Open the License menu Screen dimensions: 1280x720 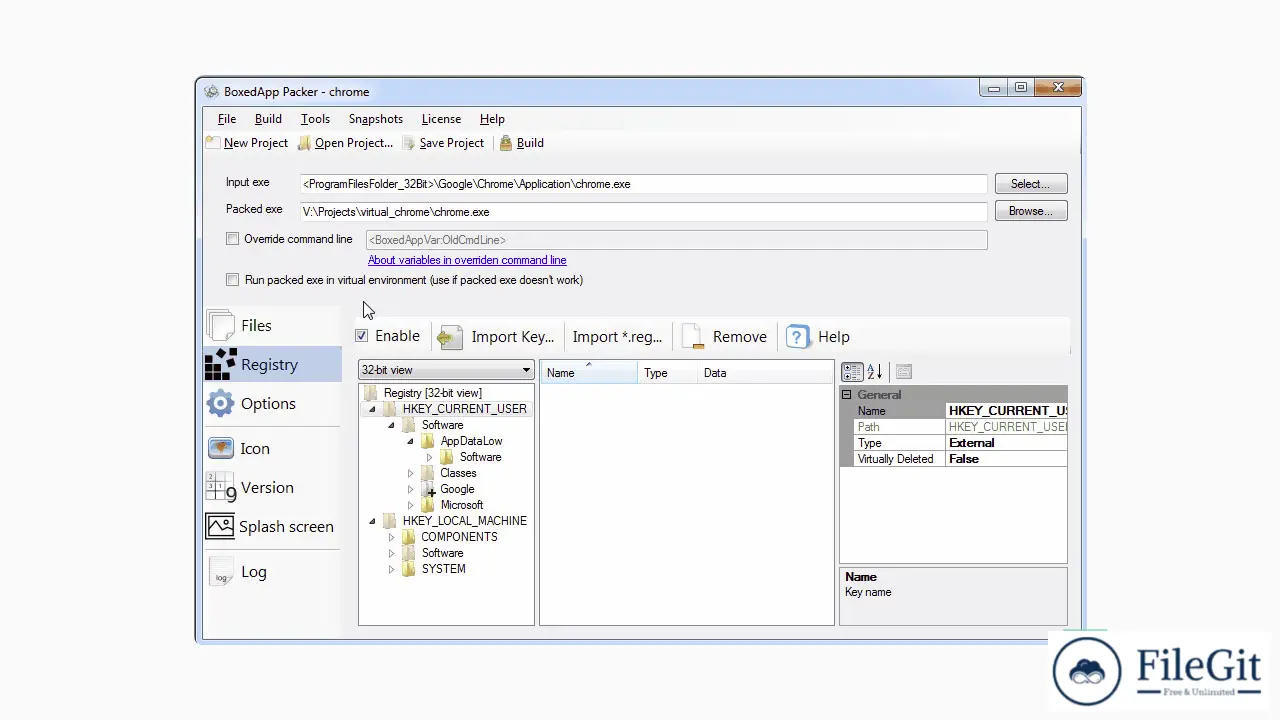[x=441, y=119]
